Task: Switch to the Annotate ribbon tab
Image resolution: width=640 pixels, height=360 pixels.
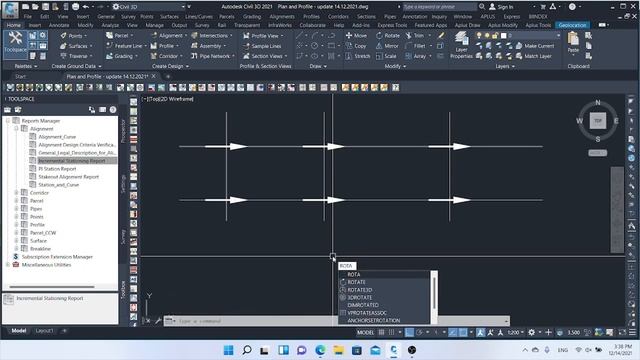Action: (x=59, y=25)
